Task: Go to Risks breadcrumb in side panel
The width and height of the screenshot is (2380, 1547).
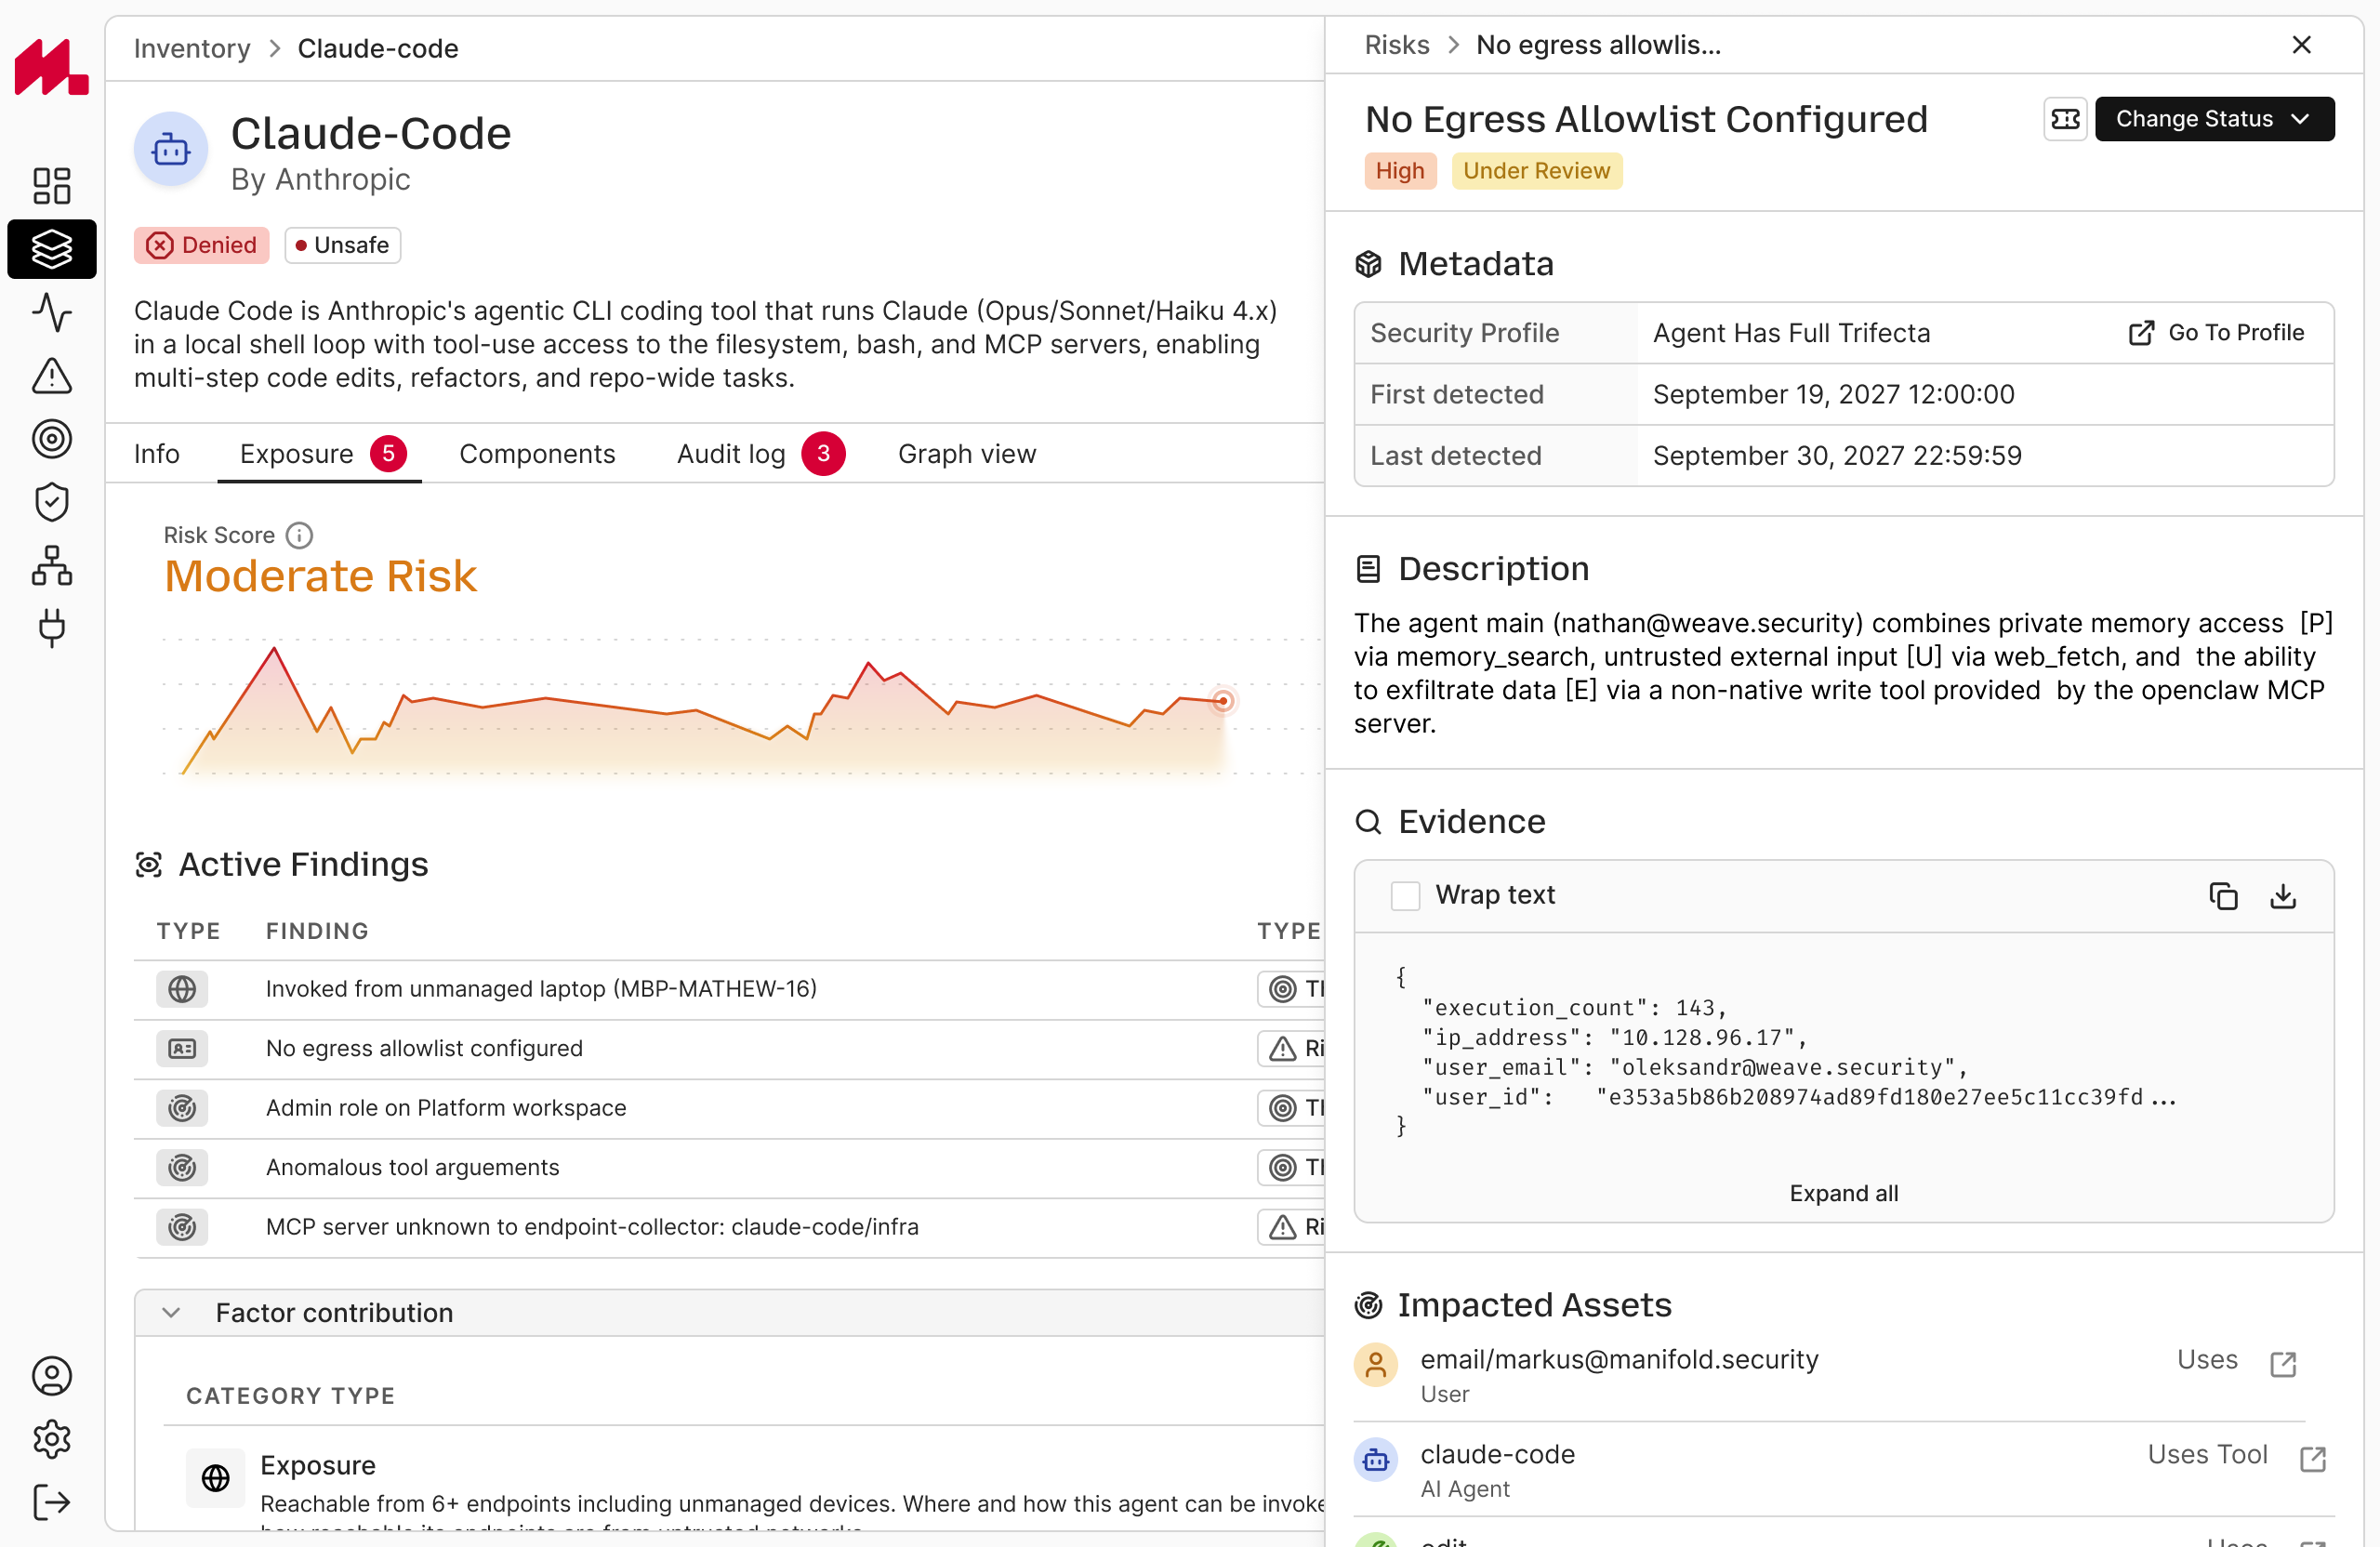Action: 1397,45
